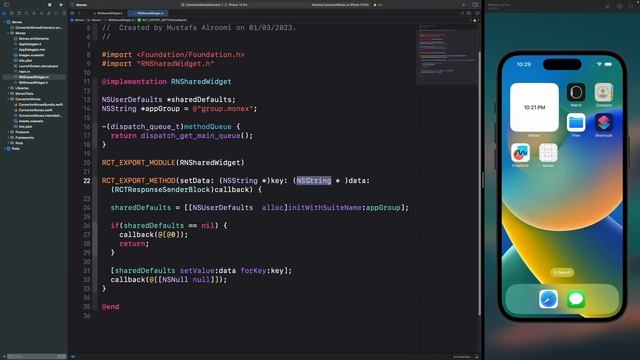Image resolution: width=640 pixels, height=360 pixels.
Task: Expand the Pods project at bottom of navigator
Action: [x=4, y=149]
